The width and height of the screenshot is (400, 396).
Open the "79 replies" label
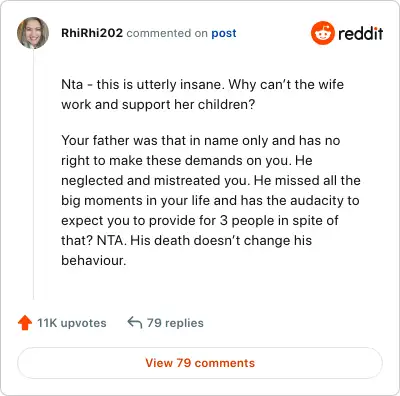coord(175,323)
